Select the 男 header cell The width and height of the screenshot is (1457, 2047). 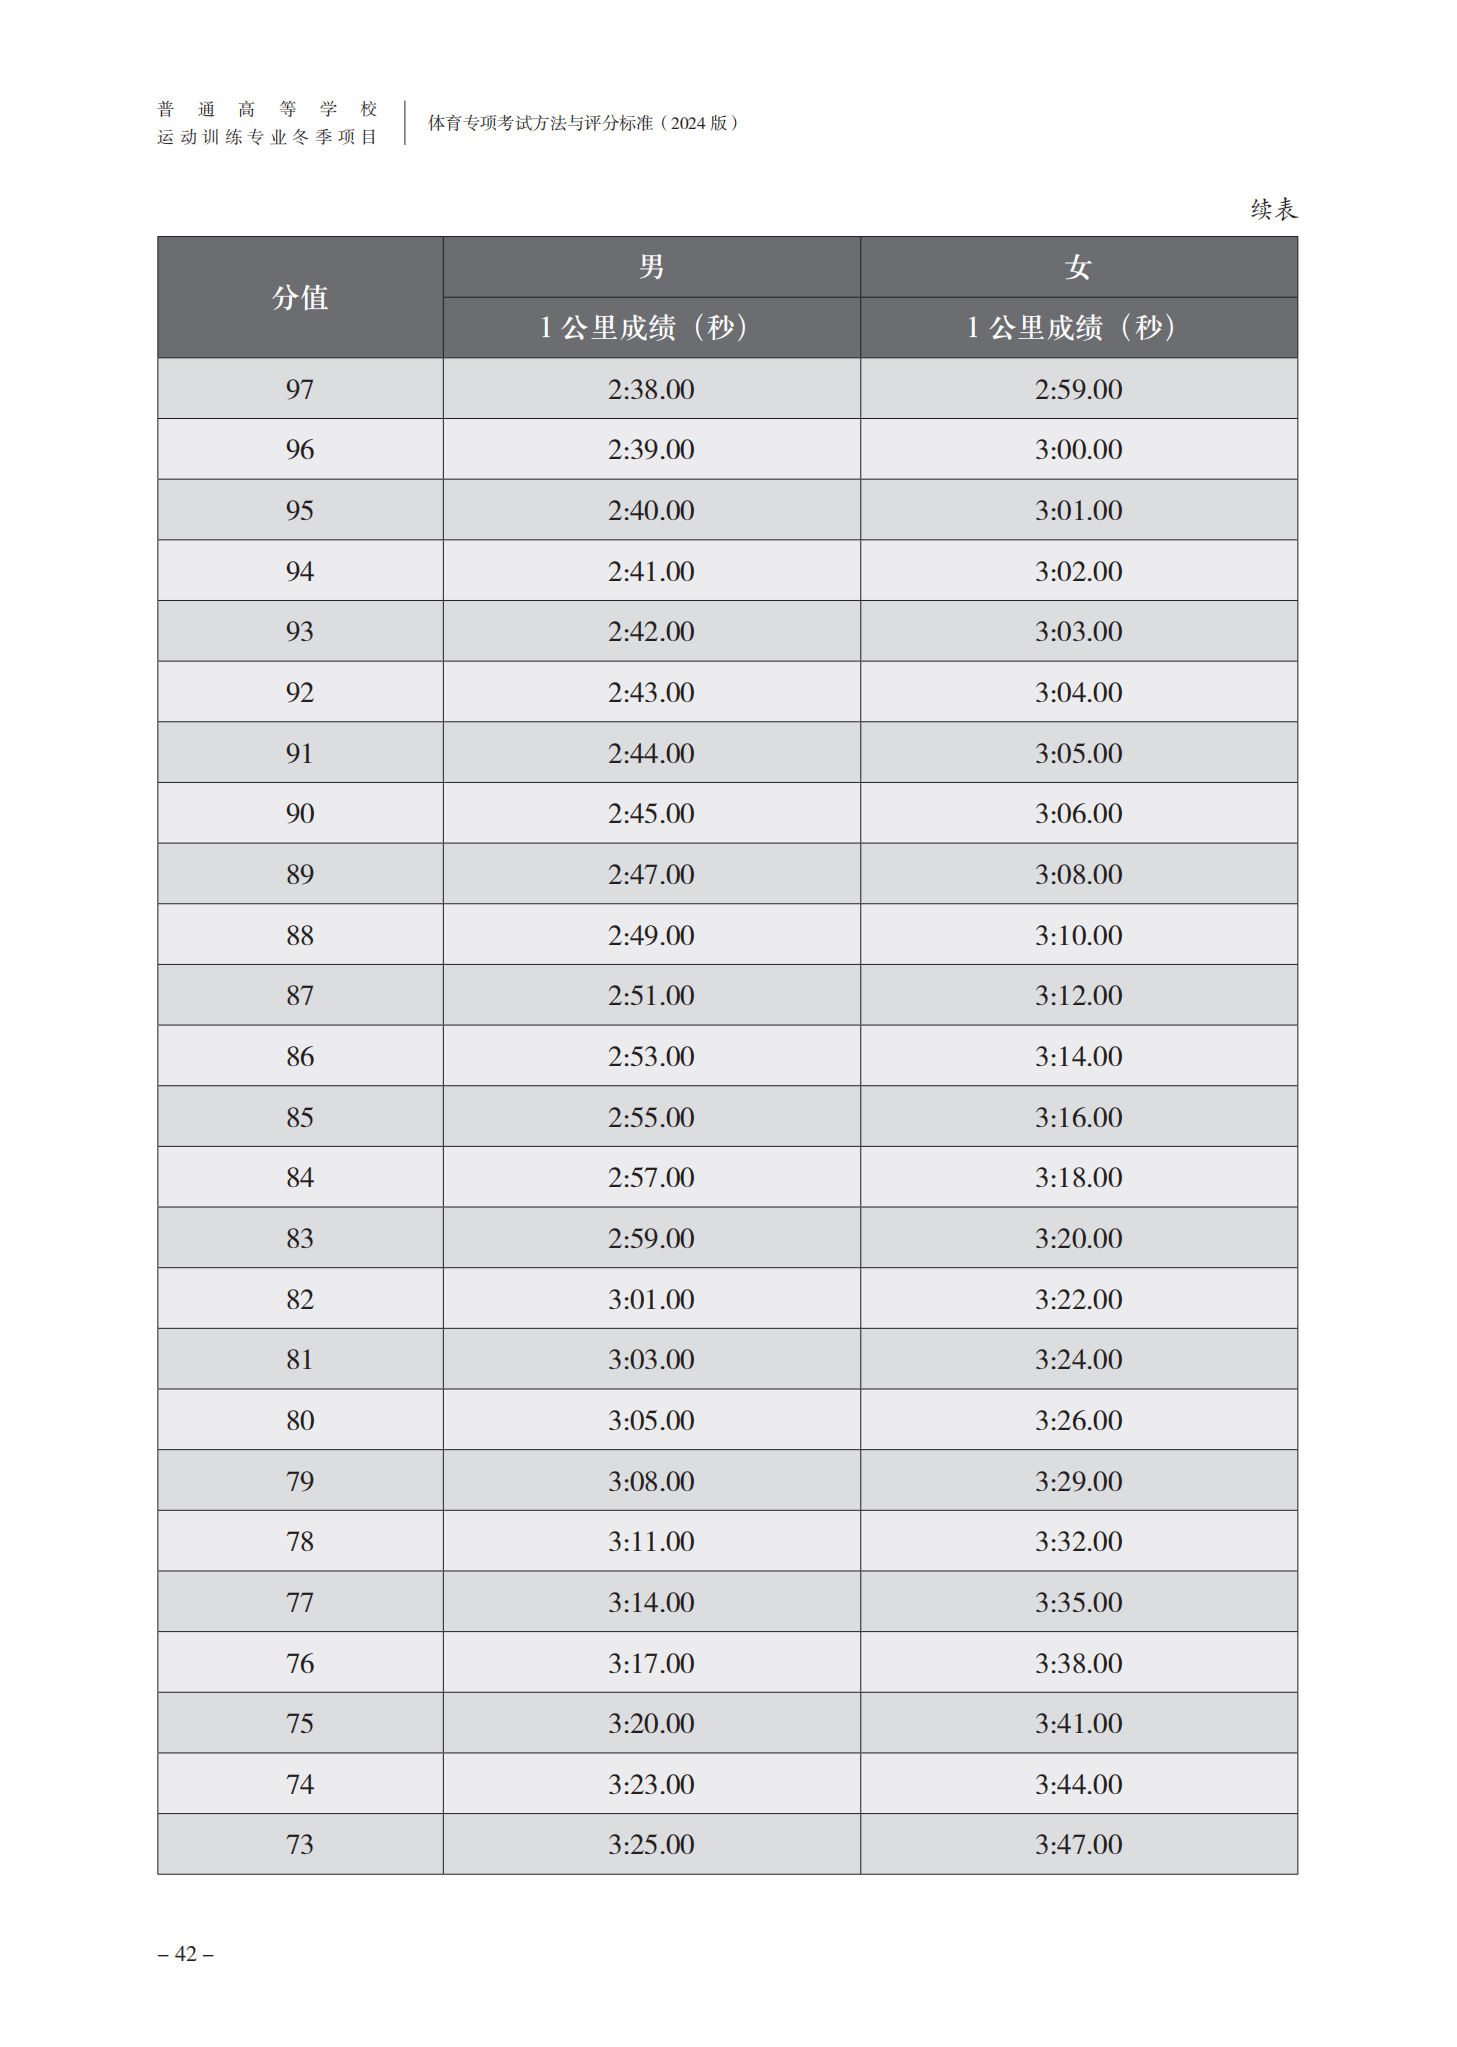point(651,267)
